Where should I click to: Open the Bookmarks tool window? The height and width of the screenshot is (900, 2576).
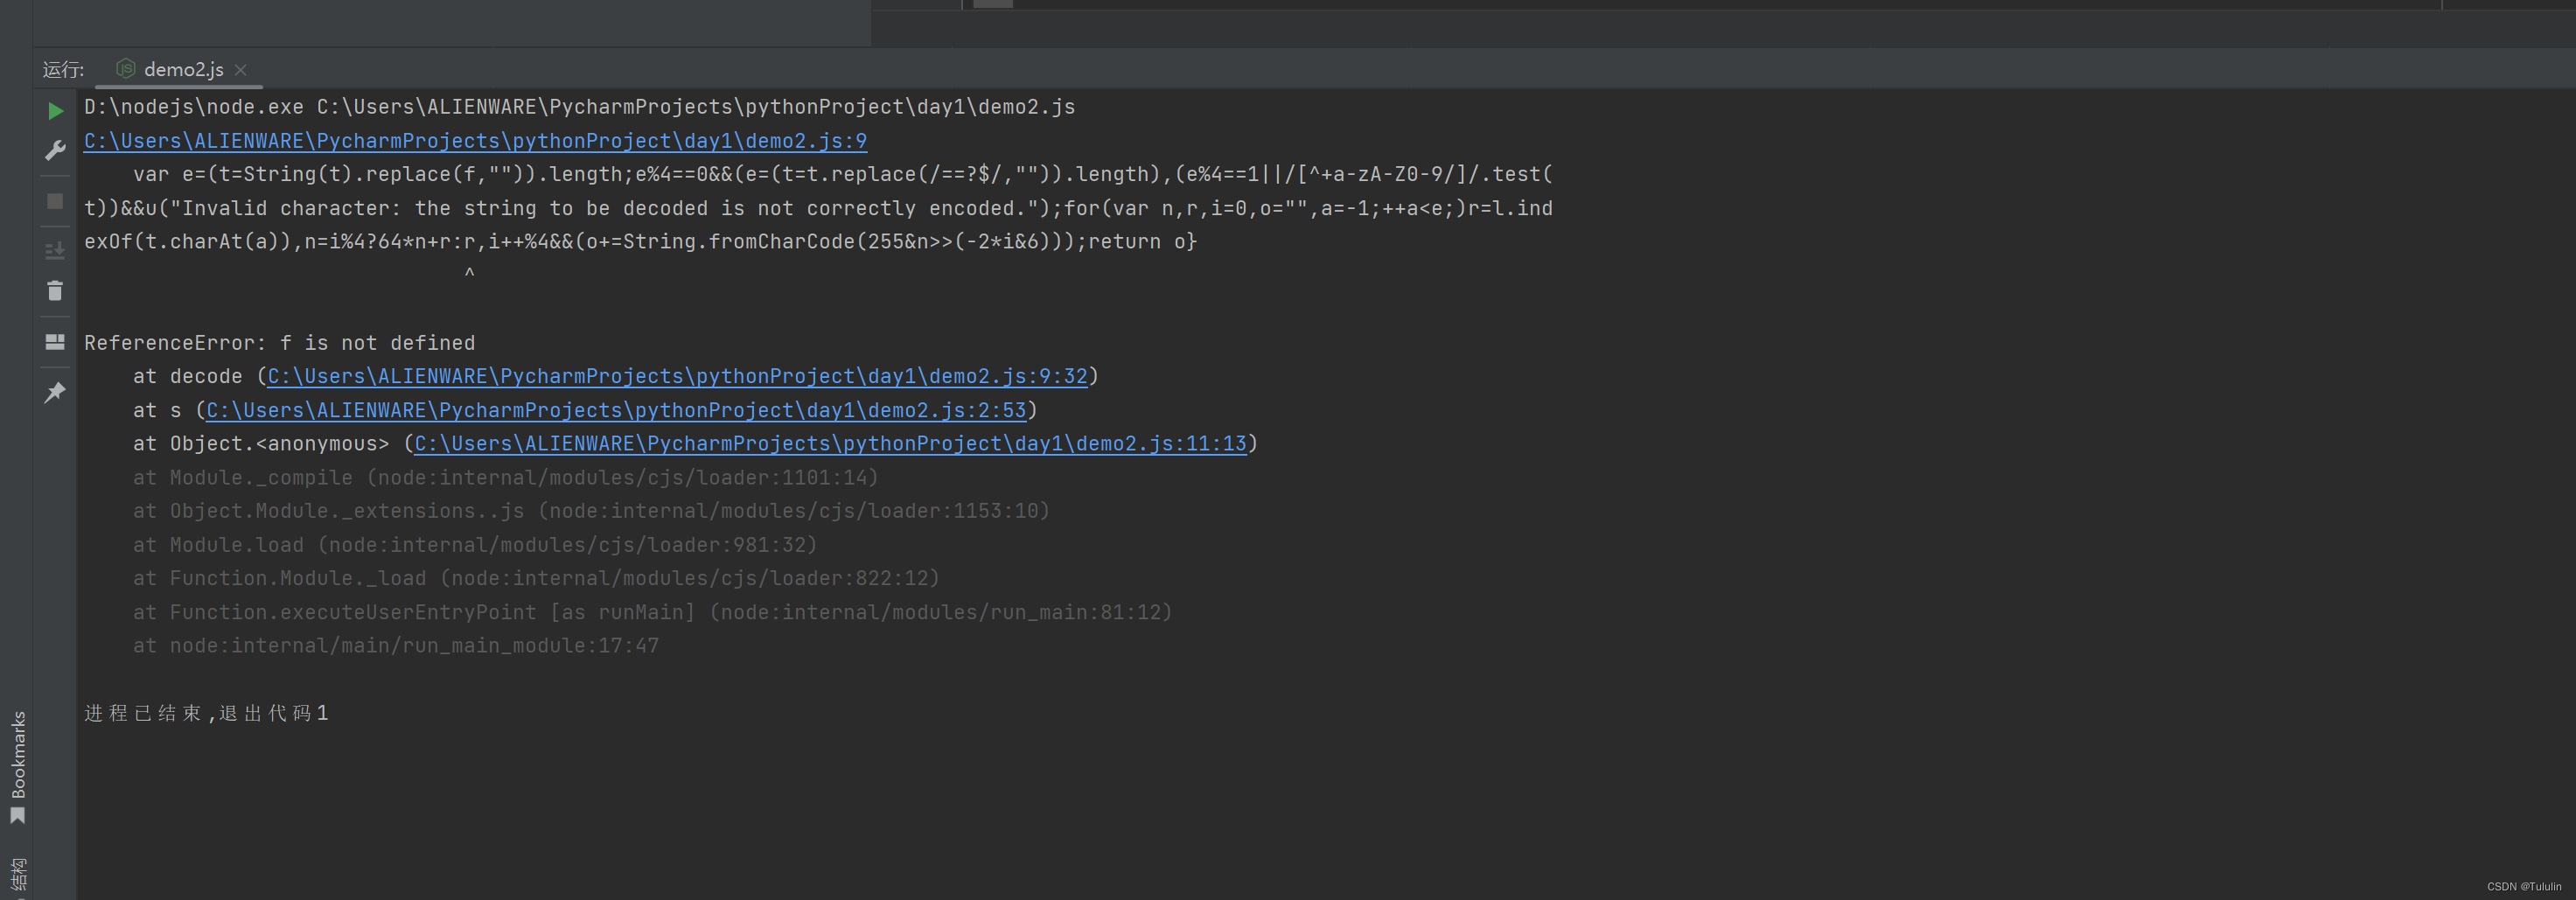[x=17, y=767]
